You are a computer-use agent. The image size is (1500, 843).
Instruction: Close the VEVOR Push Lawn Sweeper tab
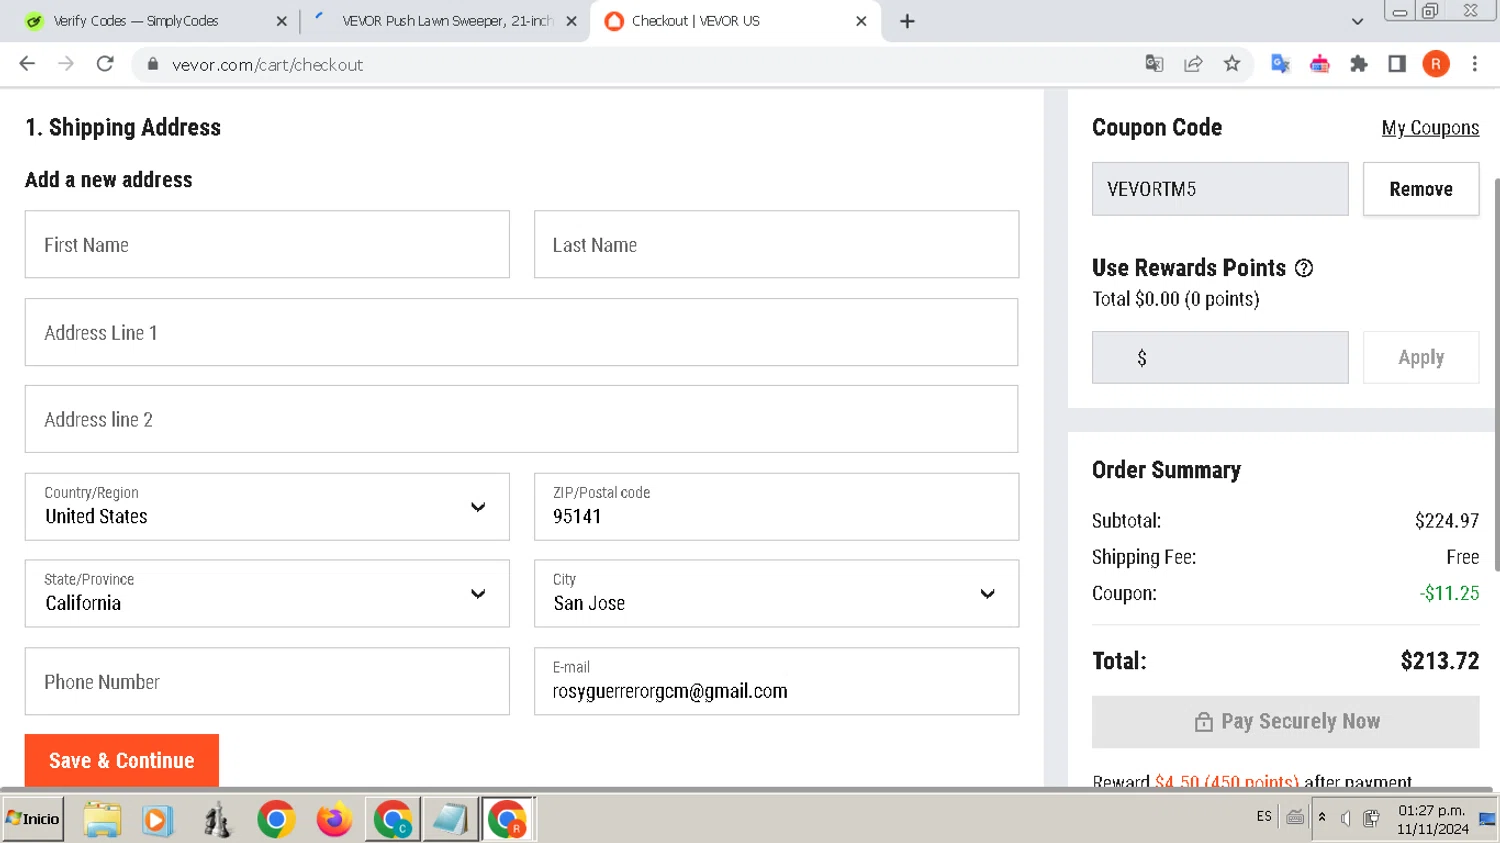click(x=571, y=21)
